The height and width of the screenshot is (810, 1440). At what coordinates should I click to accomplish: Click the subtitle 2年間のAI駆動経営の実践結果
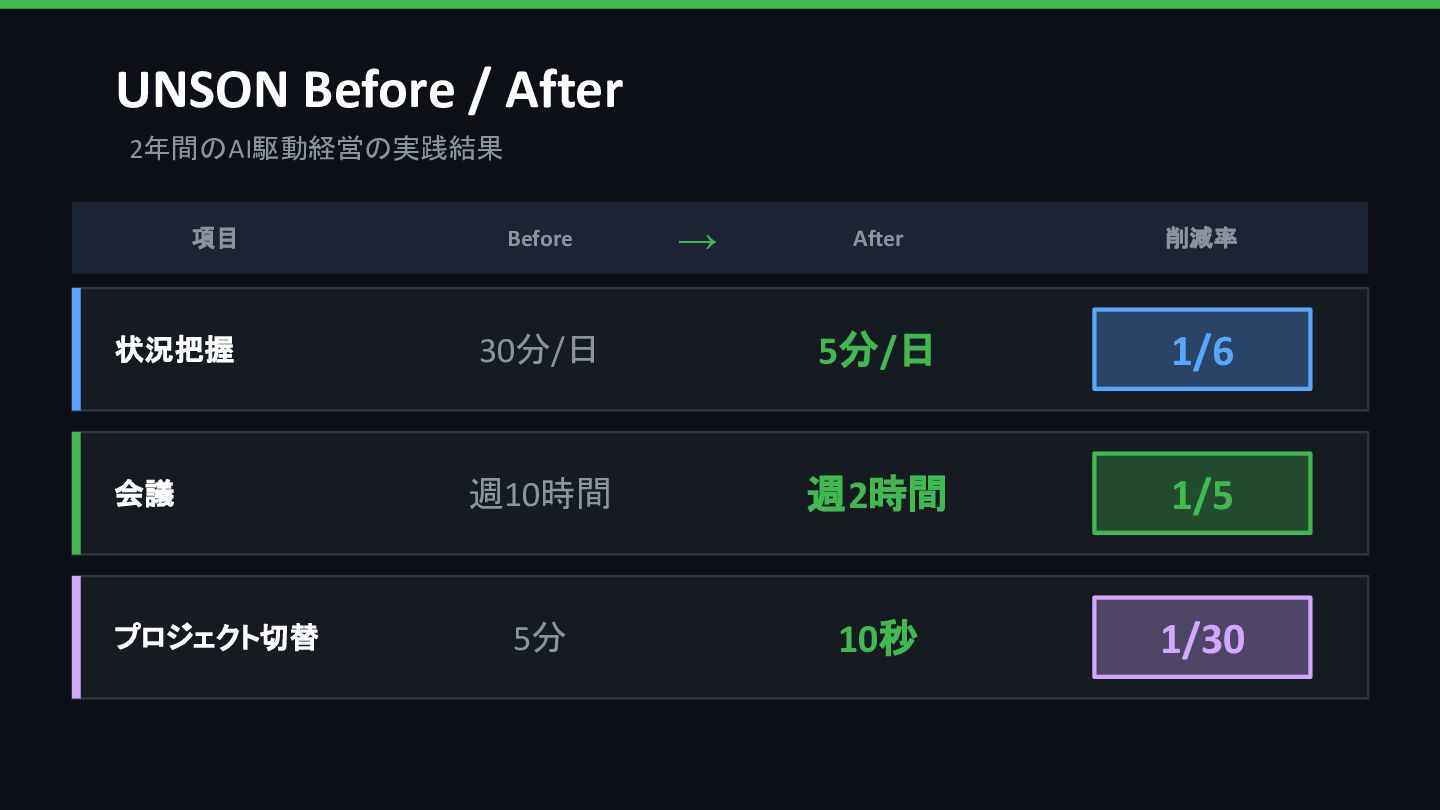tap(316, 149)
